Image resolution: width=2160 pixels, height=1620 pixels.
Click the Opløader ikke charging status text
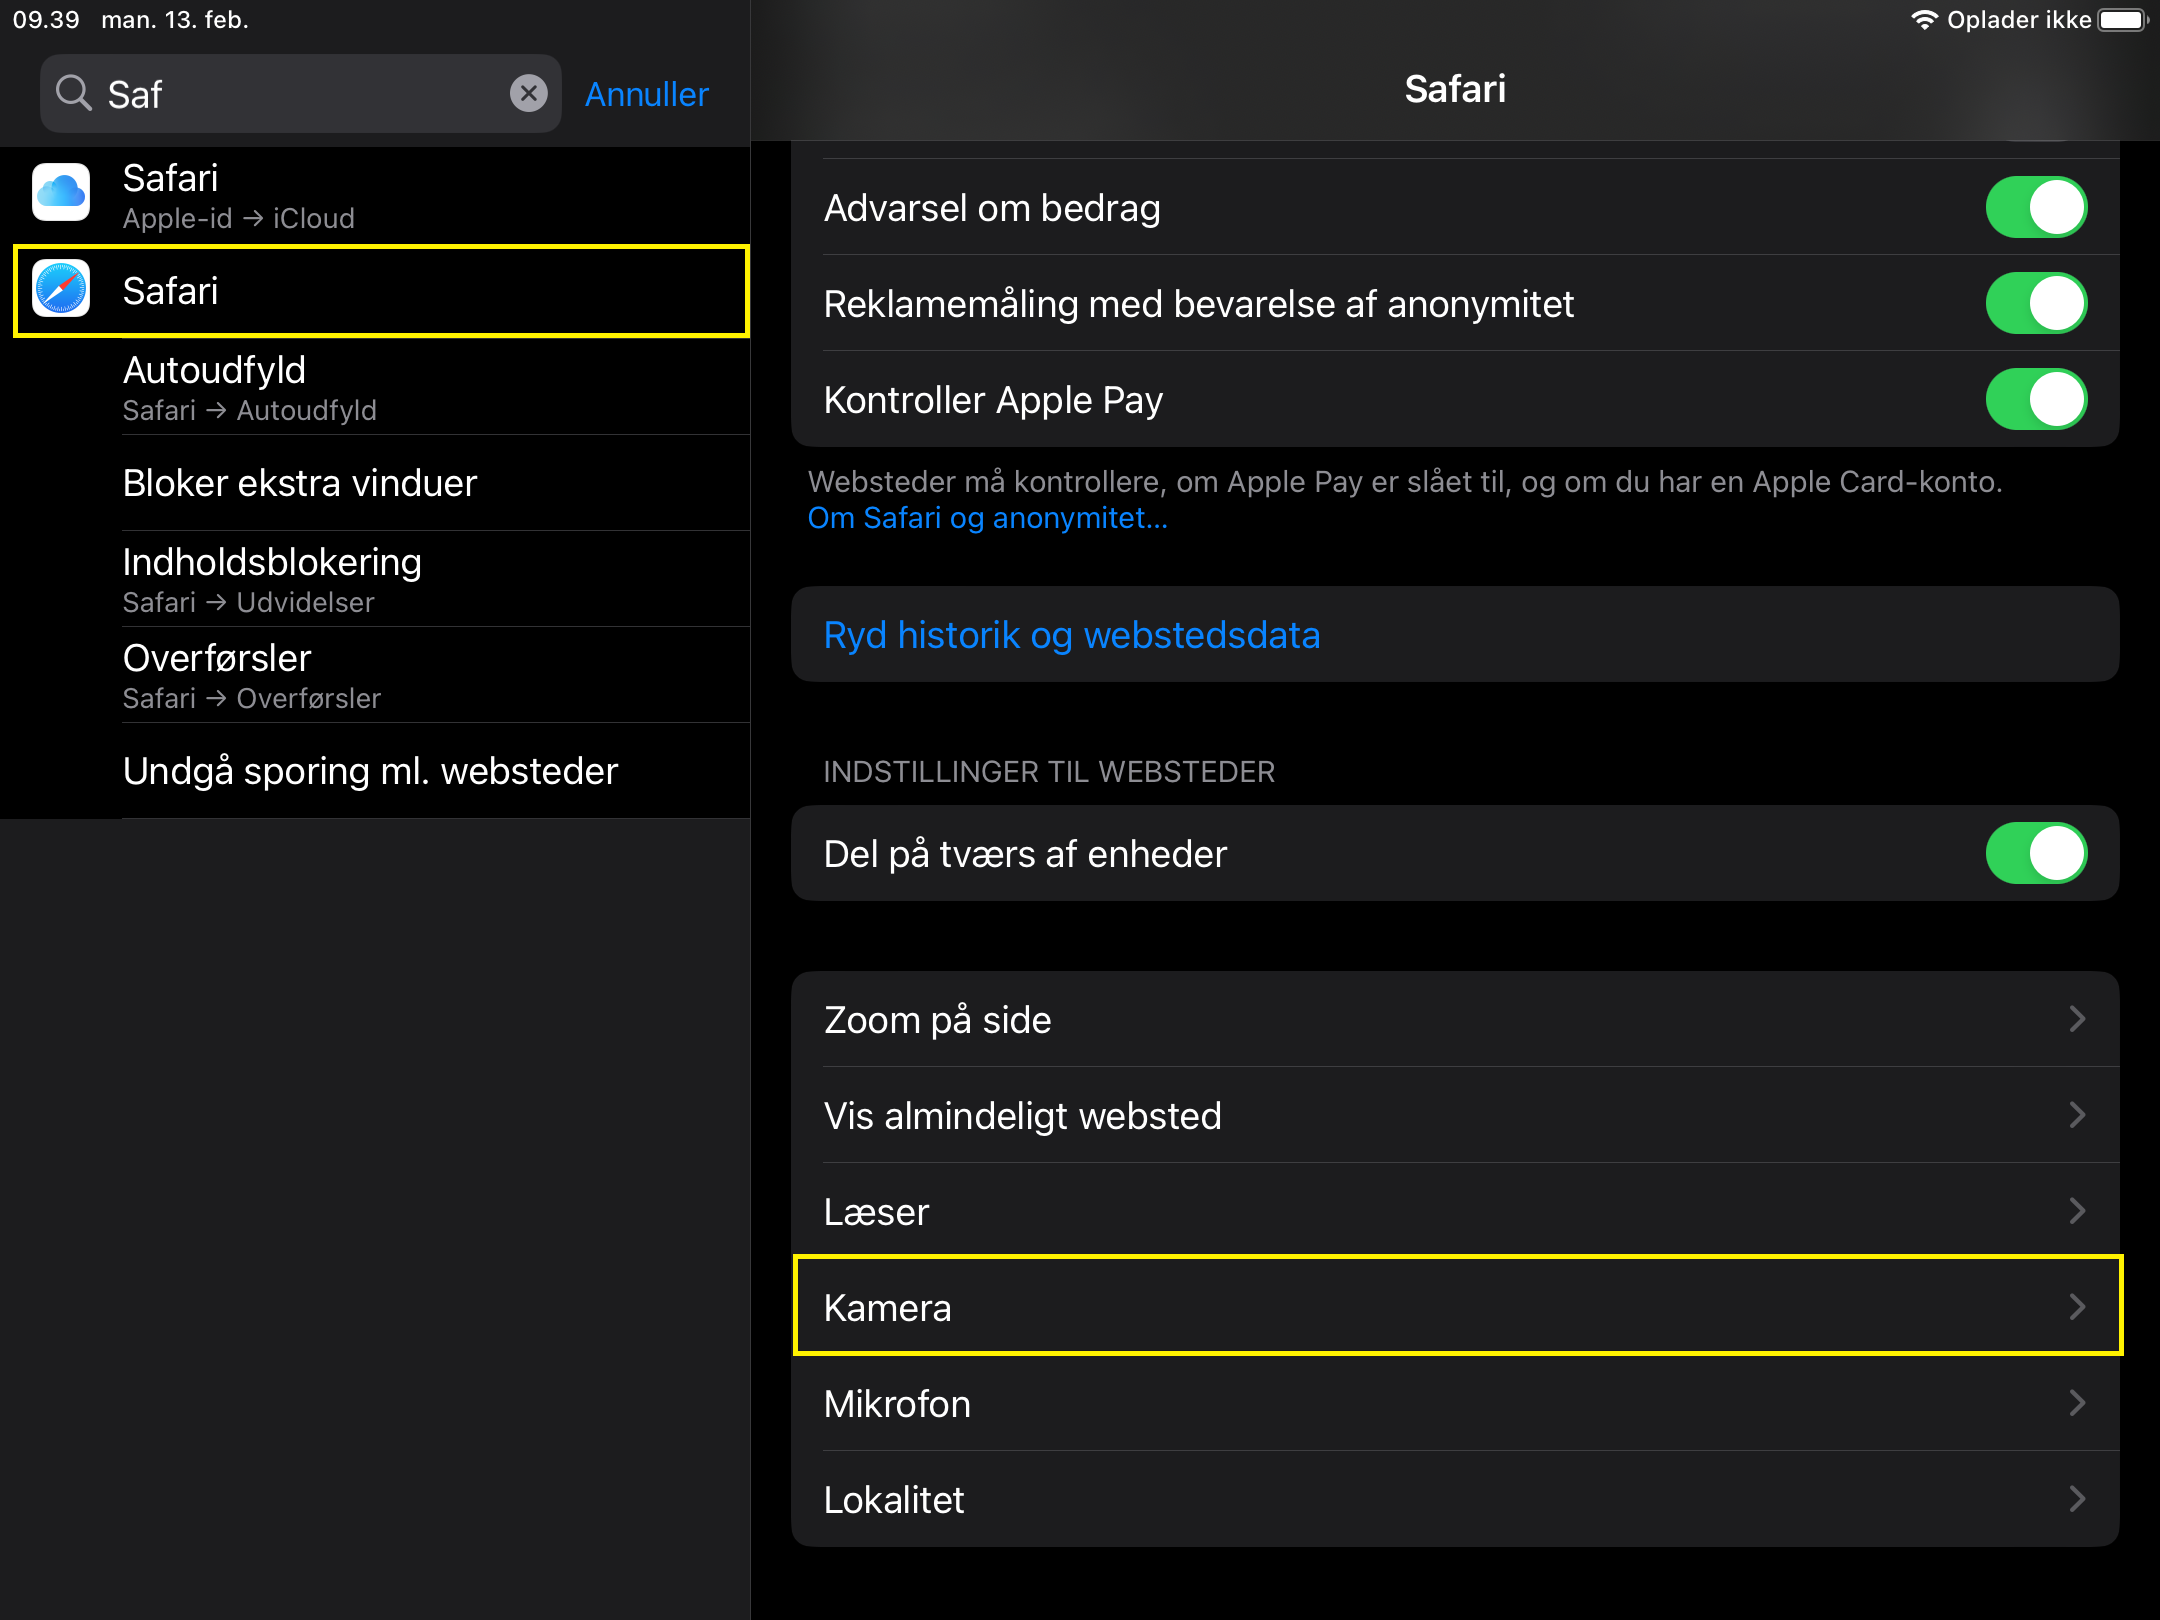pyautogui.click(x=2019, y=20)
